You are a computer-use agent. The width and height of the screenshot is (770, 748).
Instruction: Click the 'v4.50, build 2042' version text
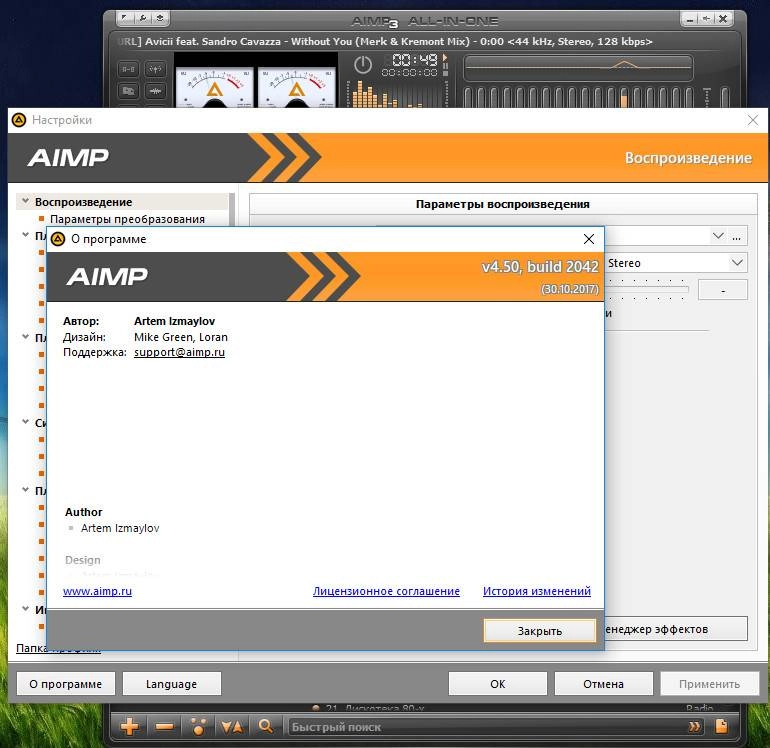pos(540,267)
